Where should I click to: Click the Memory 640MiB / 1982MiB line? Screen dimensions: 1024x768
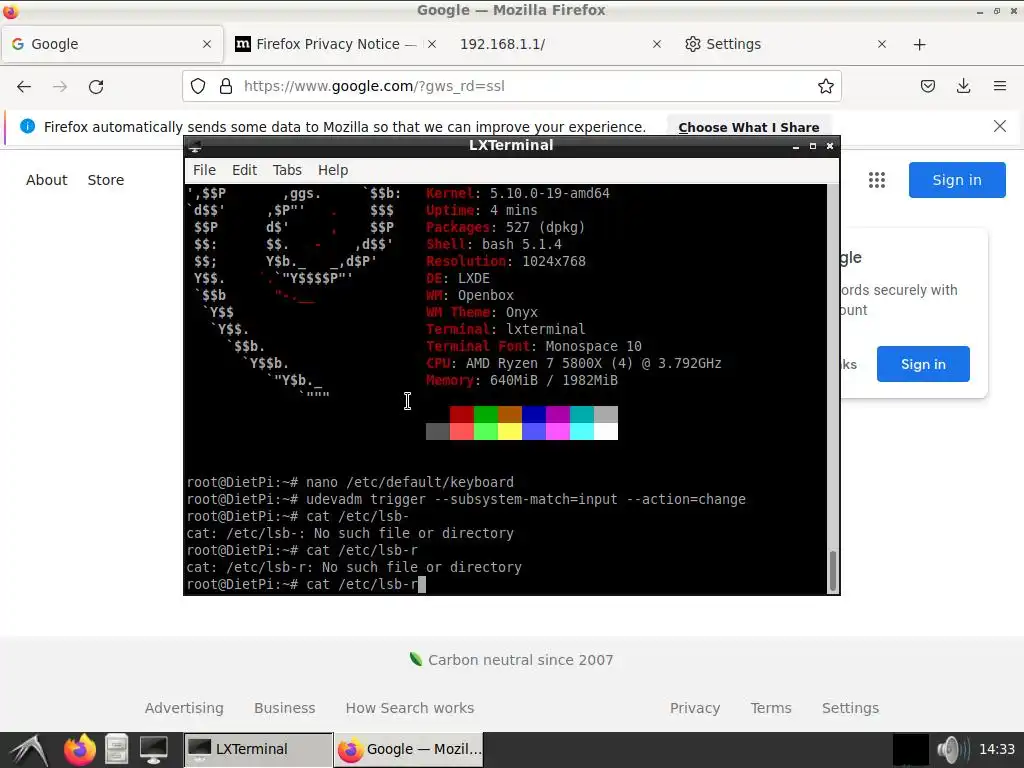[x=522, y=380]
